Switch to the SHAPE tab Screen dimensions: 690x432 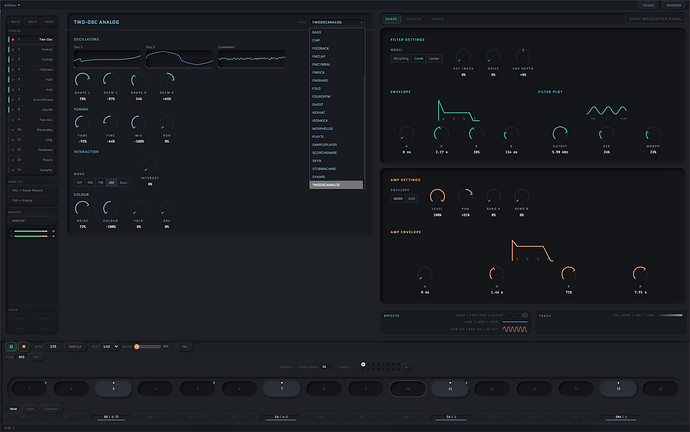391,19
